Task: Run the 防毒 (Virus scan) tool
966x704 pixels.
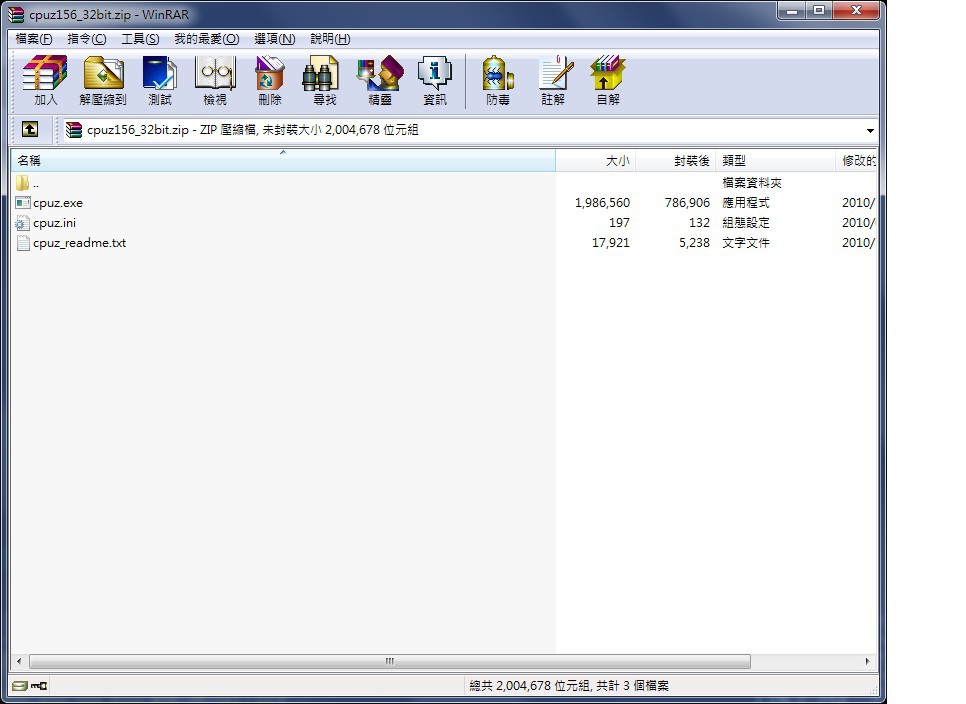Action: point(498,80)
